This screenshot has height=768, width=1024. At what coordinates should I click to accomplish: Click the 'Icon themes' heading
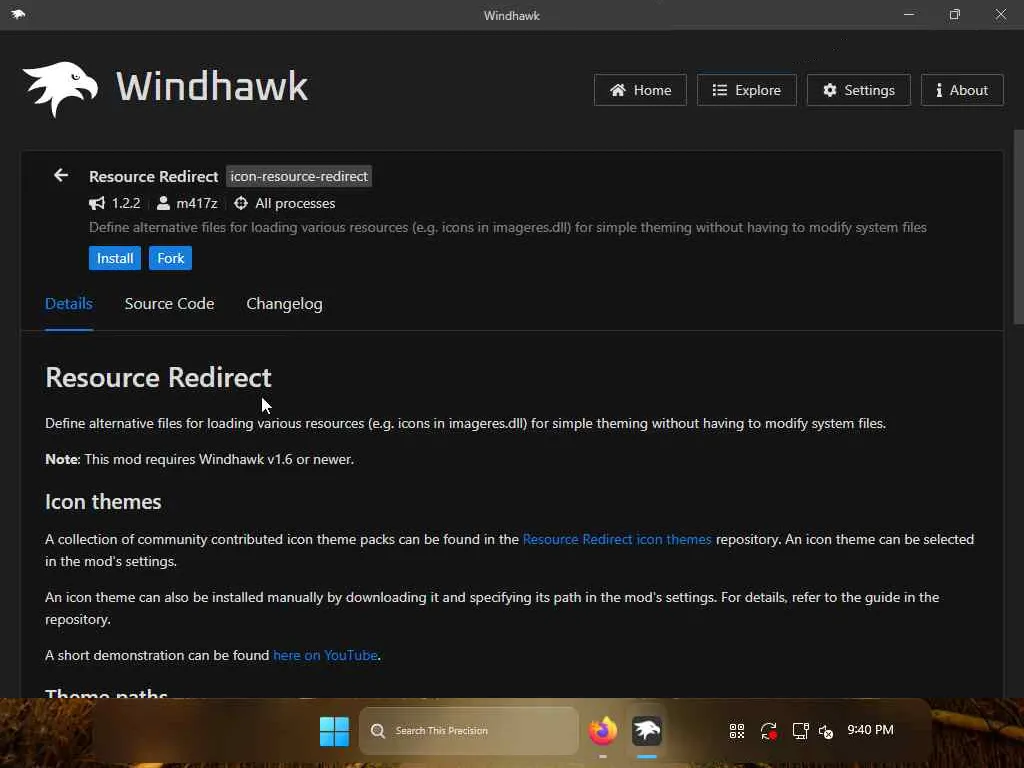pyautogui.click(x=103, y=502)
